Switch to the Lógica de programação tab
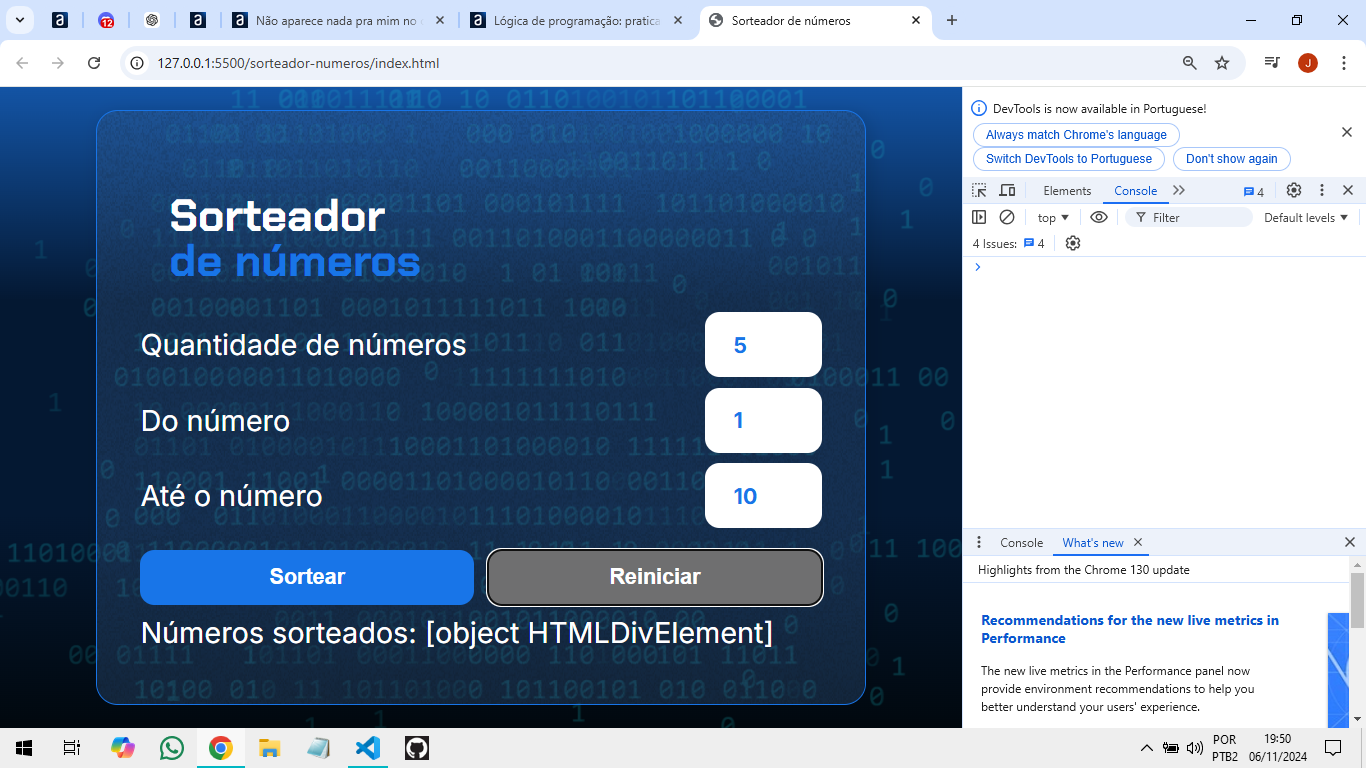 click(576, 20)
